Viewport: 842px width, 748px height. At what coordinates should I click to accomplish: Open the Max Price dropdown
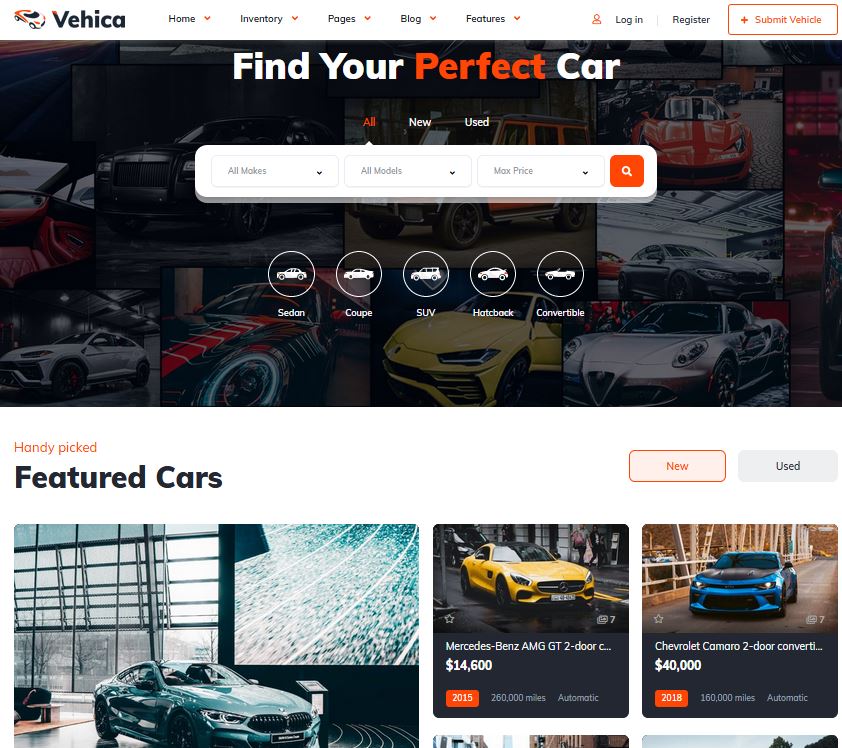[x=541, y=171]
